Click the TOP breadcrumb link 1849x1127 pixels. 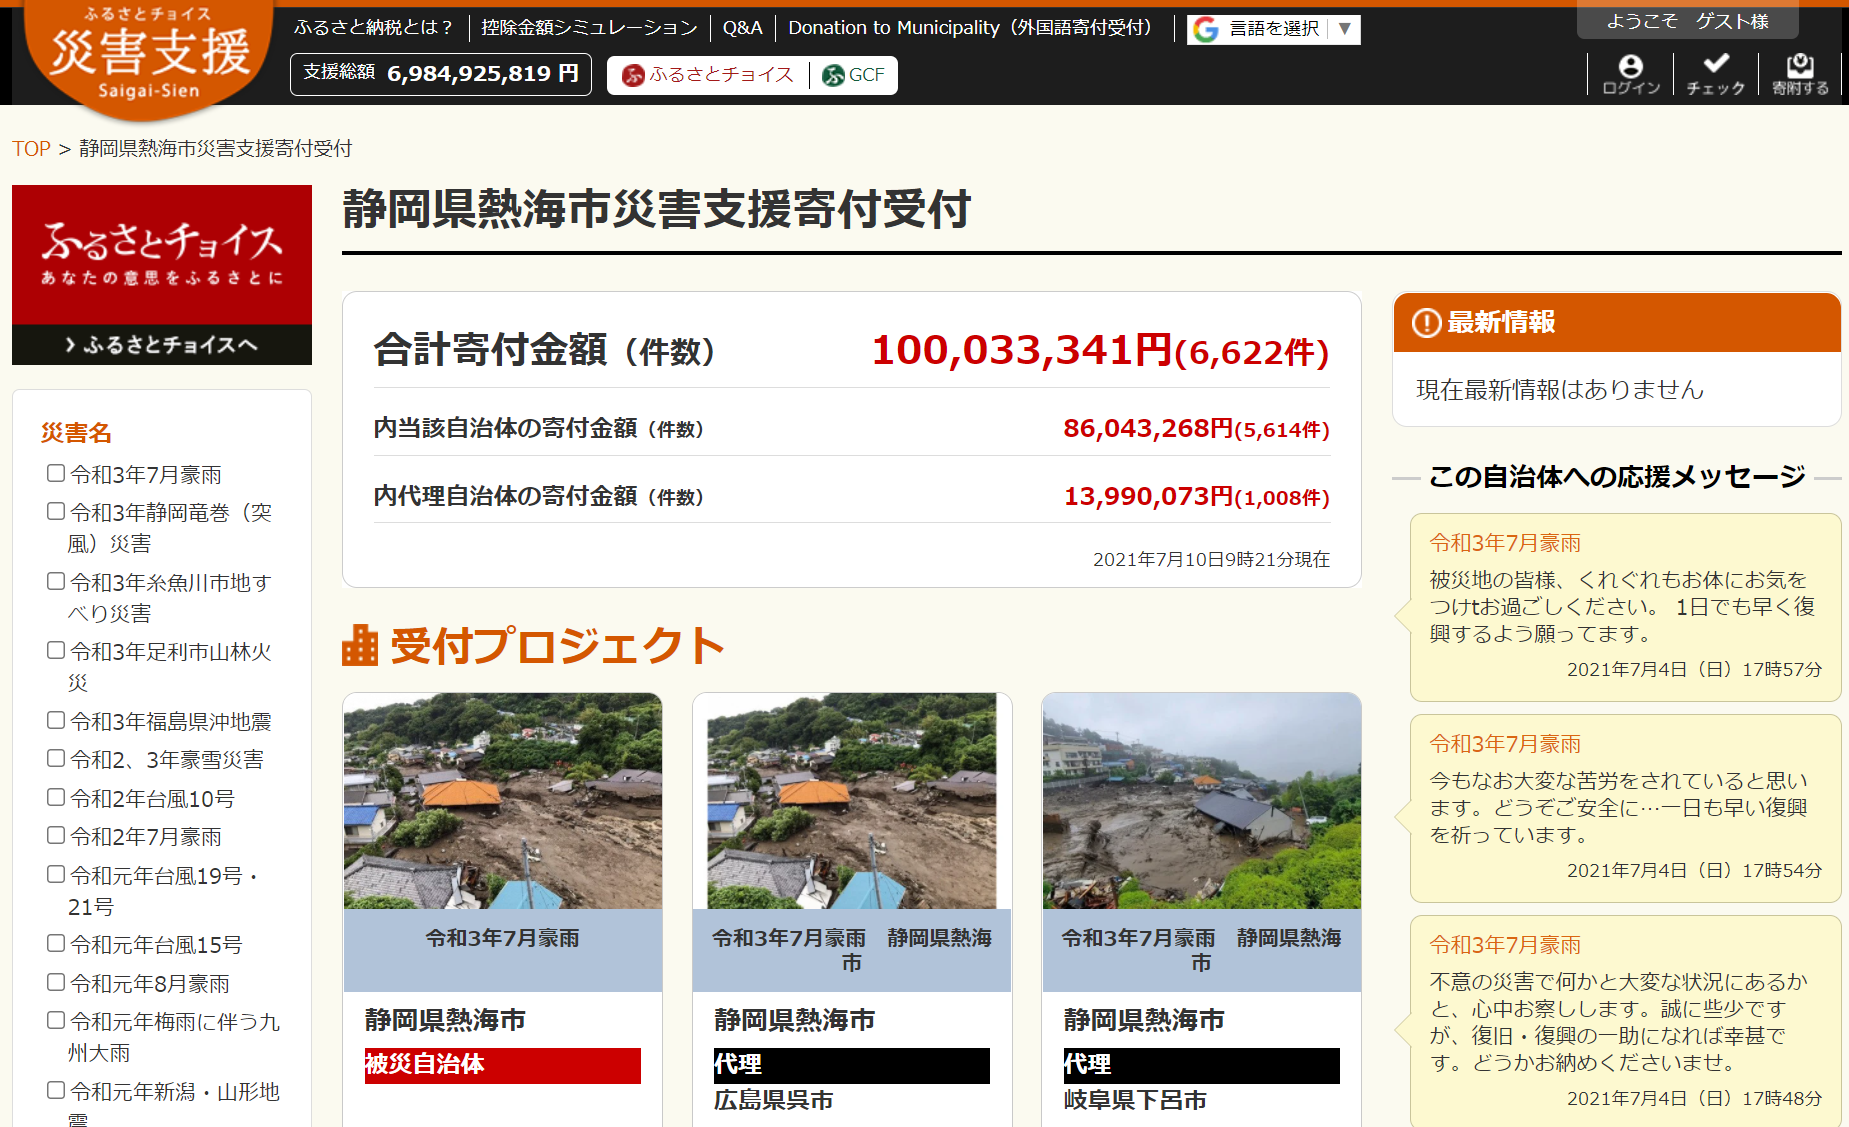click(x=31, y=149)
